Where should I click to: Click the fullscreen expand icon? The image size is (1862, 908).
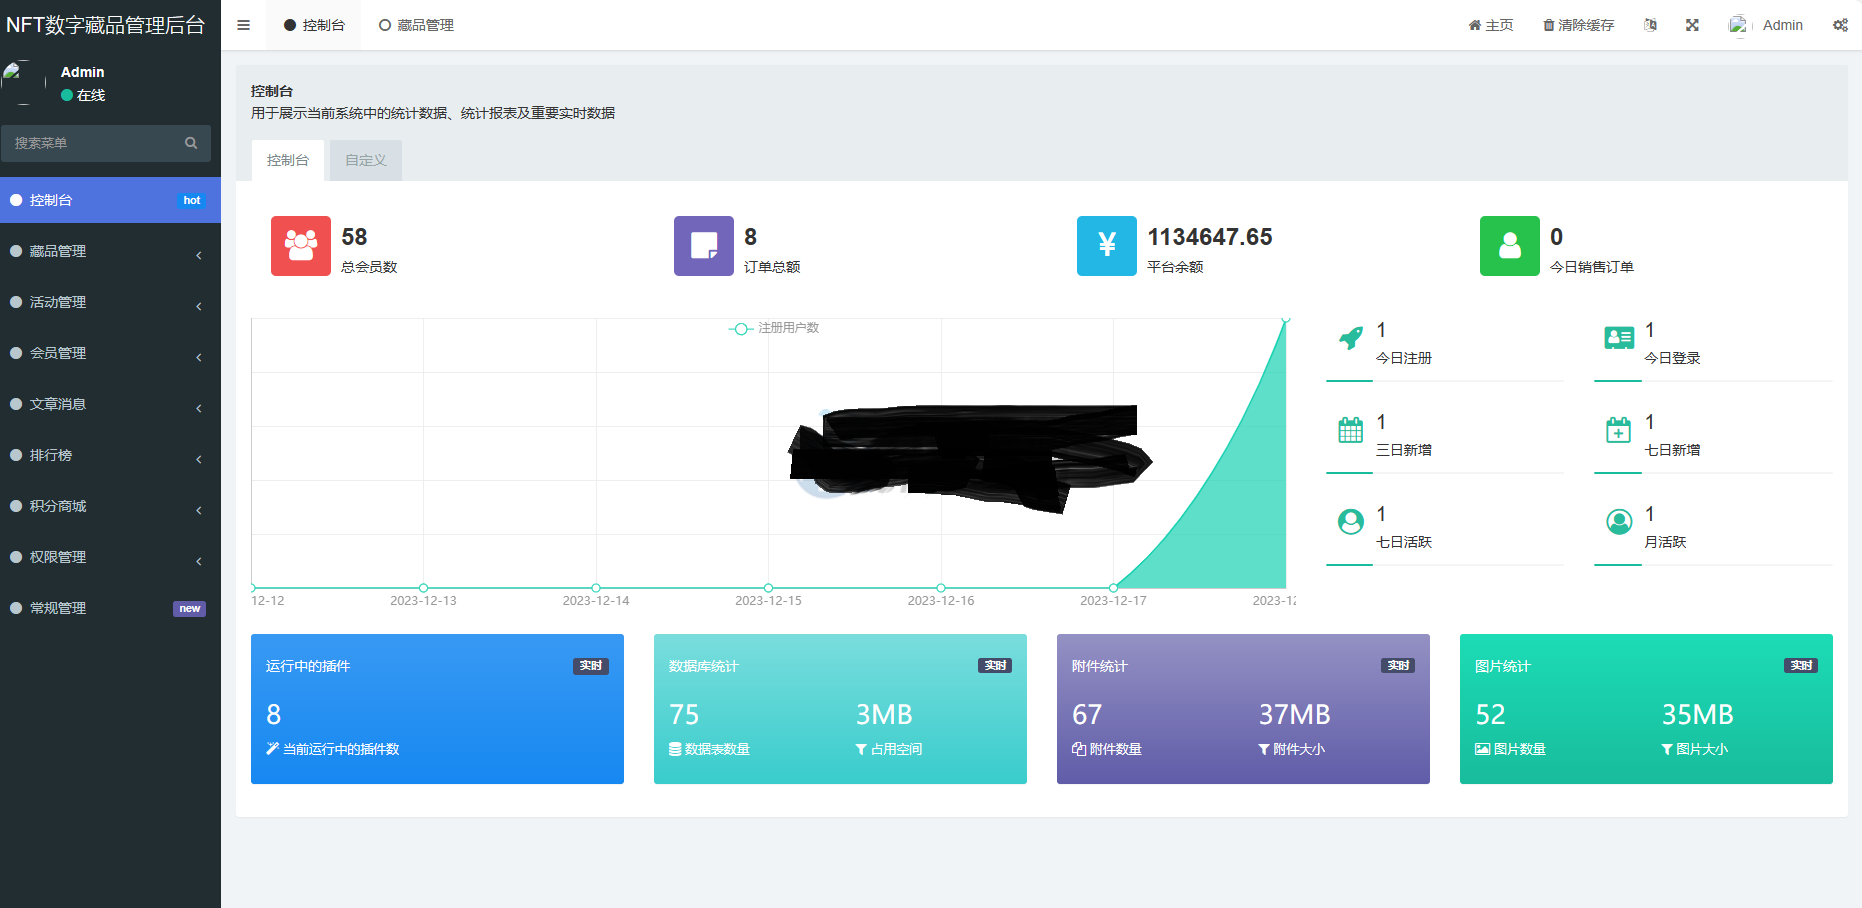[1692, 25]
